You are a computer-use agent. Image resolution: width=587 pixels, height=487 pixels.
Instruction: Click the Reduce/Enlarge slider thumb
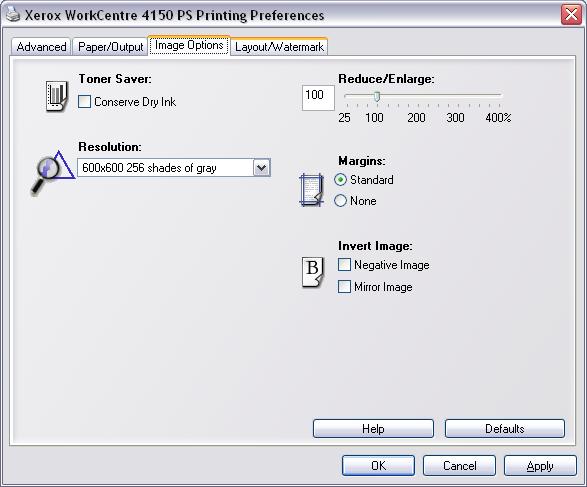tap(377, 97)
